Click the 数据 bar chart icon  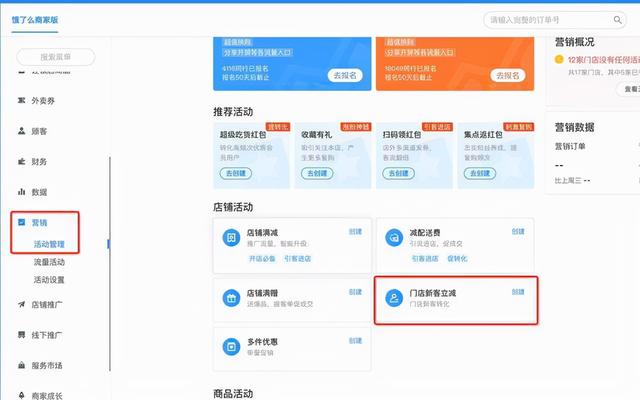tap(22, 191)
